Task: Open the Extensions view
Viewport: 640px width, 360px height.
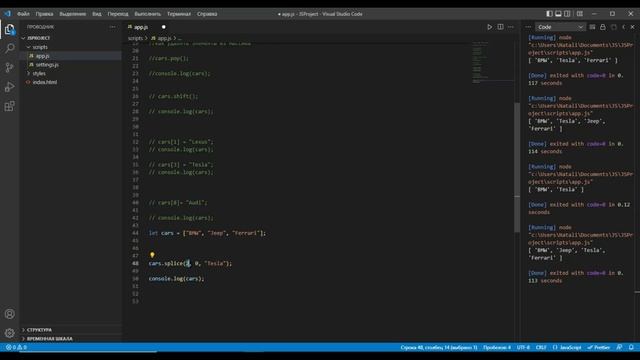Action: tap(9, 106)
